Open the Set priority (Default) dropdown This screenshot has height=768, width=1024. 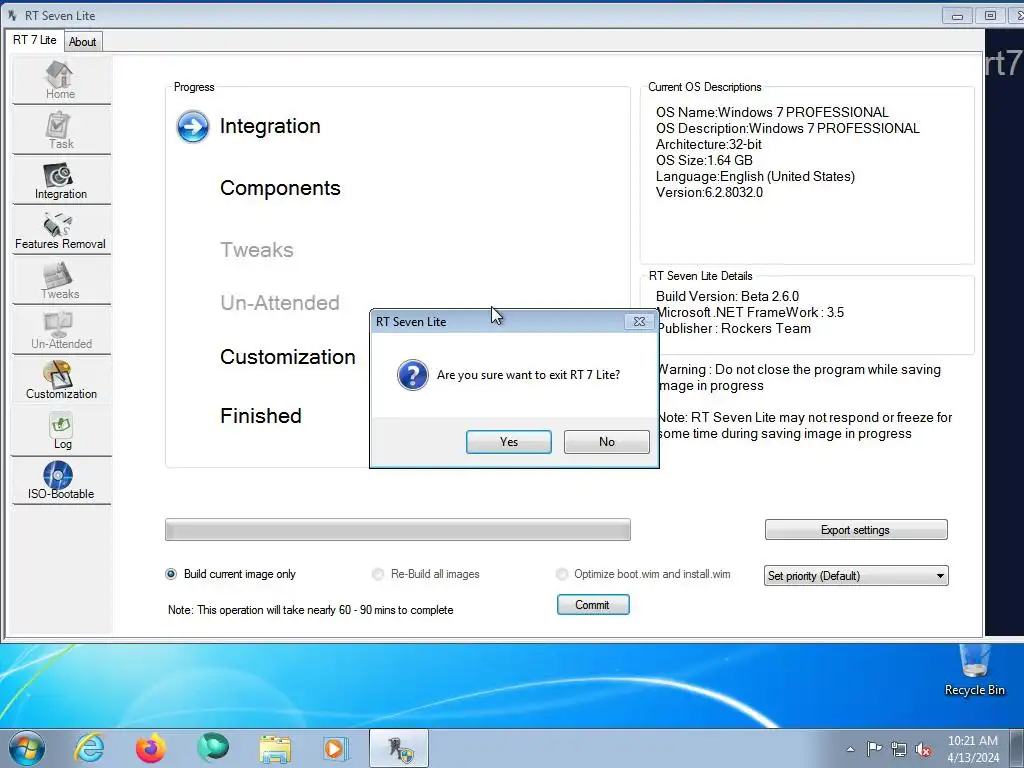tap(856, 575)
